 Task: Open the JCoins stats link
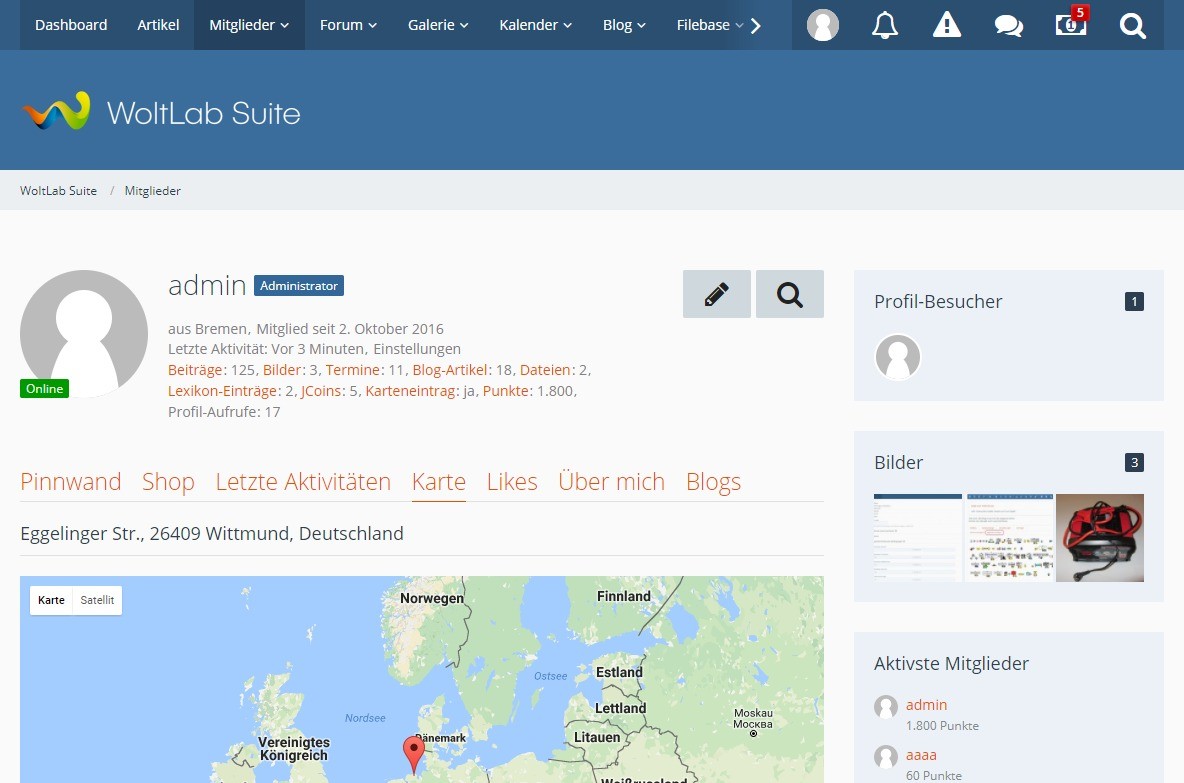(322, 391)
